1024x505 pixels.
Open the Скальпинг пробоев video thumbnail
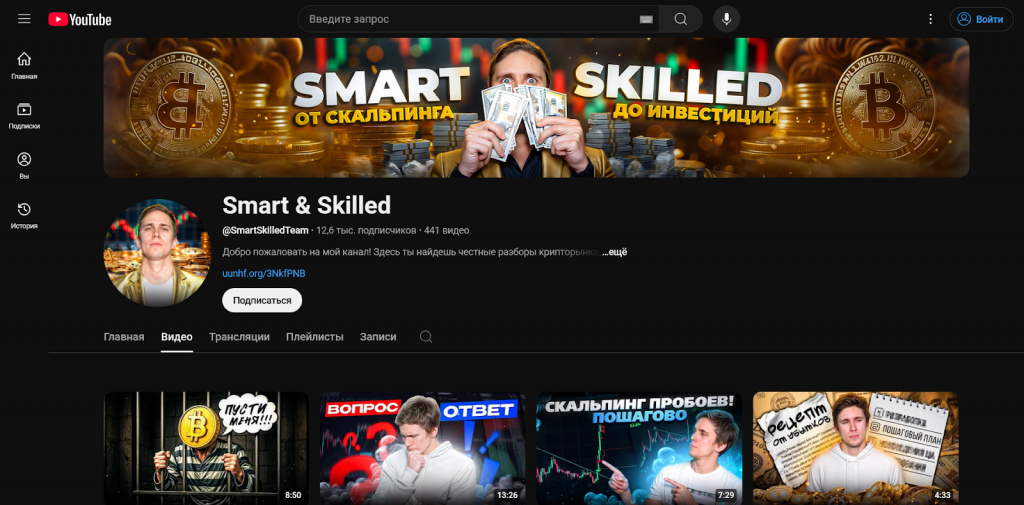coord(639,448)
